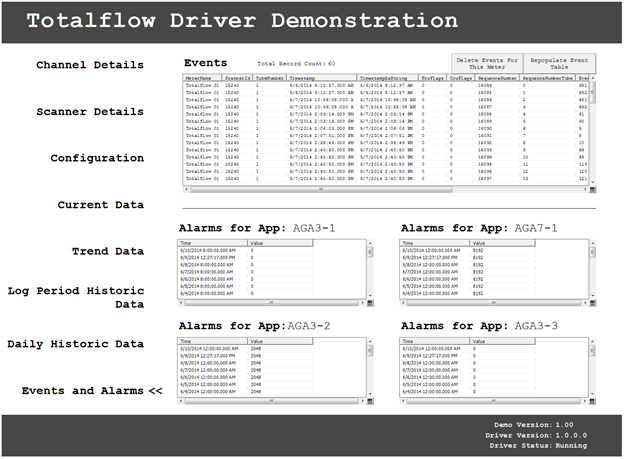Sort Events by SequenceNumberTube column header
624x459 pixels.
point(548,78)
